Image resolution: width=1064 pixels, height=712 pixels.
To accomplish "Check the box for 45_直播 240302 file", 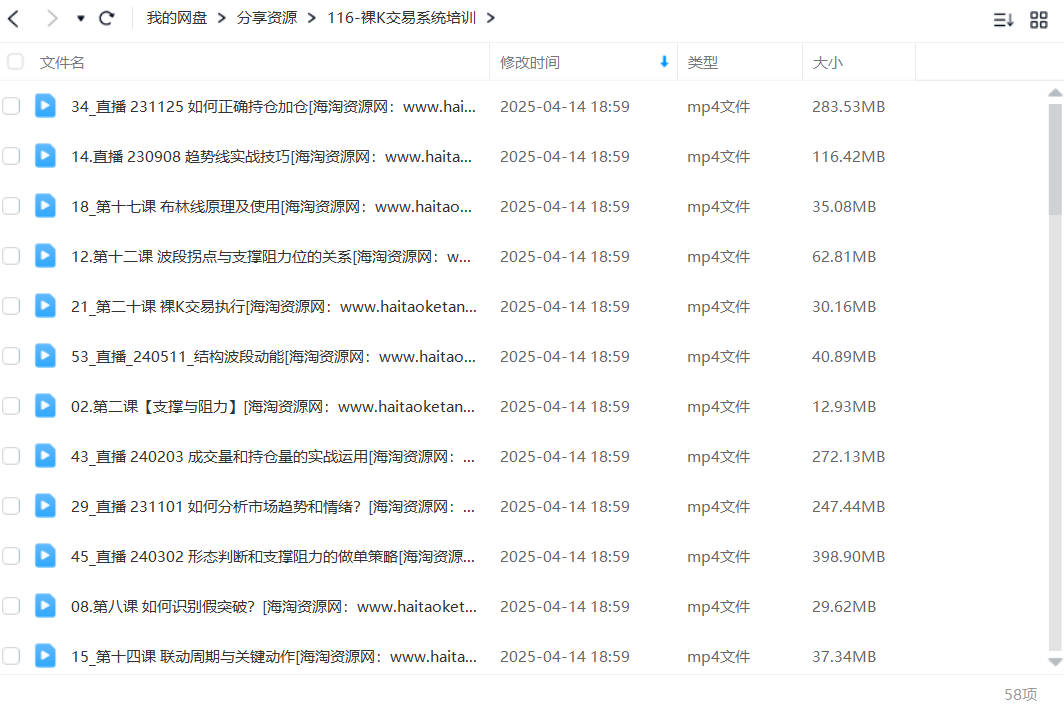I will pyautogui.click(x=11, y=557).
